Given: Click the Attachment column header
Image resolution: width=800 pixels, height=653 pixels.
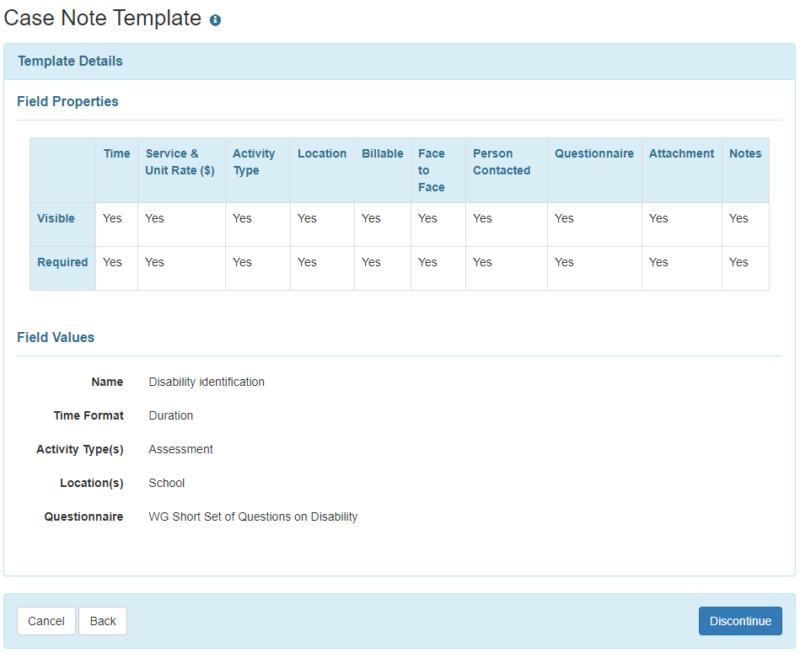Looking at the screenshot, I should coord(681,153).
